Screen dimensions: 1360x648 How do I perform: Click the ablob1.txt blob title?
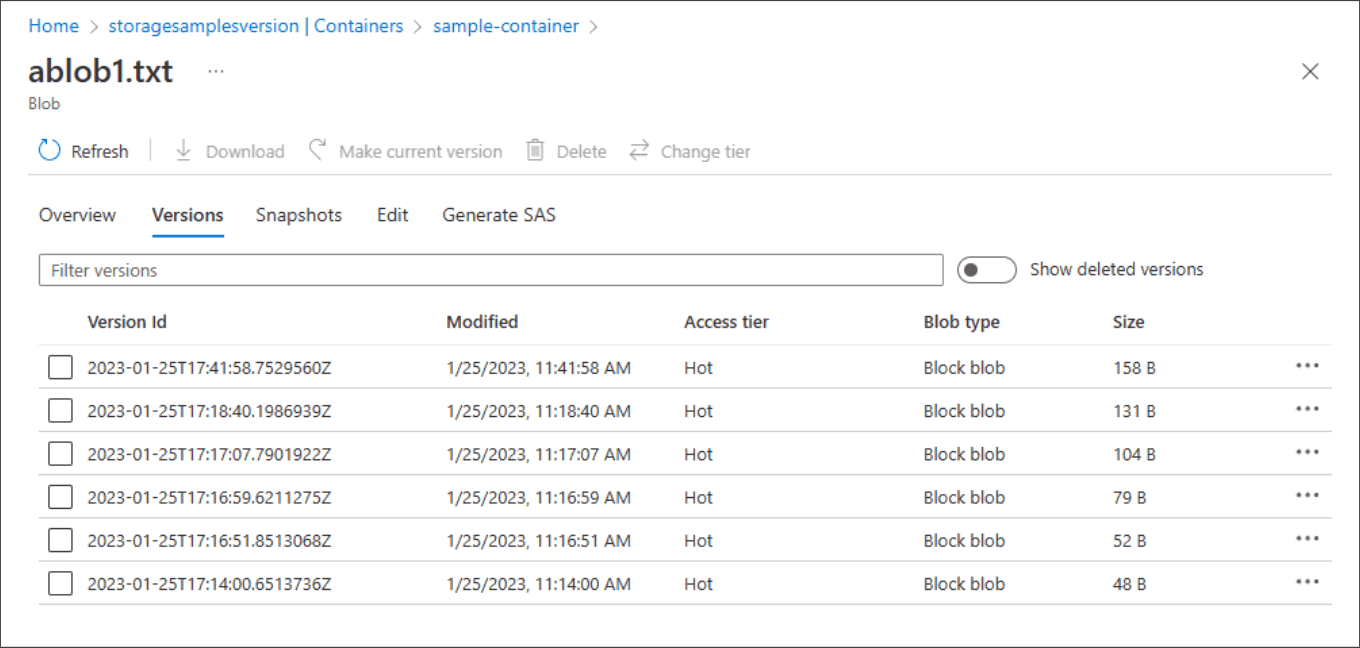pos(101,71)
